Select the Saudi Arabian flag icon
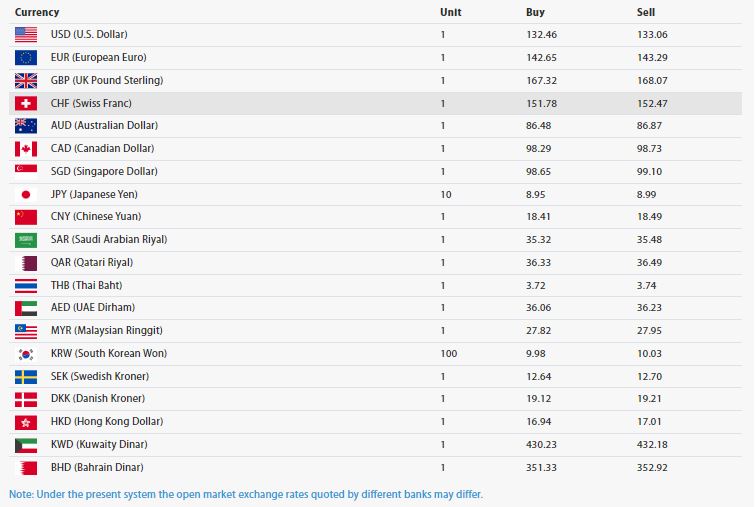 26,240
